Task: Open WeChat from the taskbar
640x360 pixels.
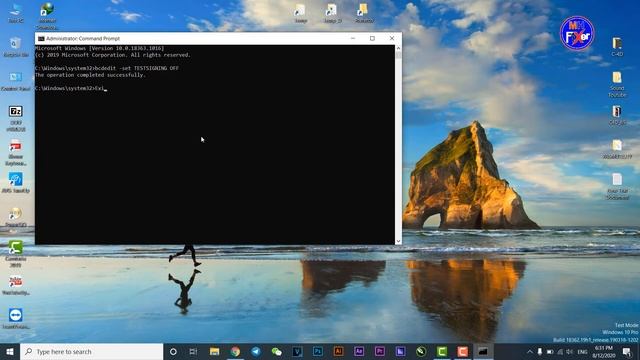Action: coord(277,351)
